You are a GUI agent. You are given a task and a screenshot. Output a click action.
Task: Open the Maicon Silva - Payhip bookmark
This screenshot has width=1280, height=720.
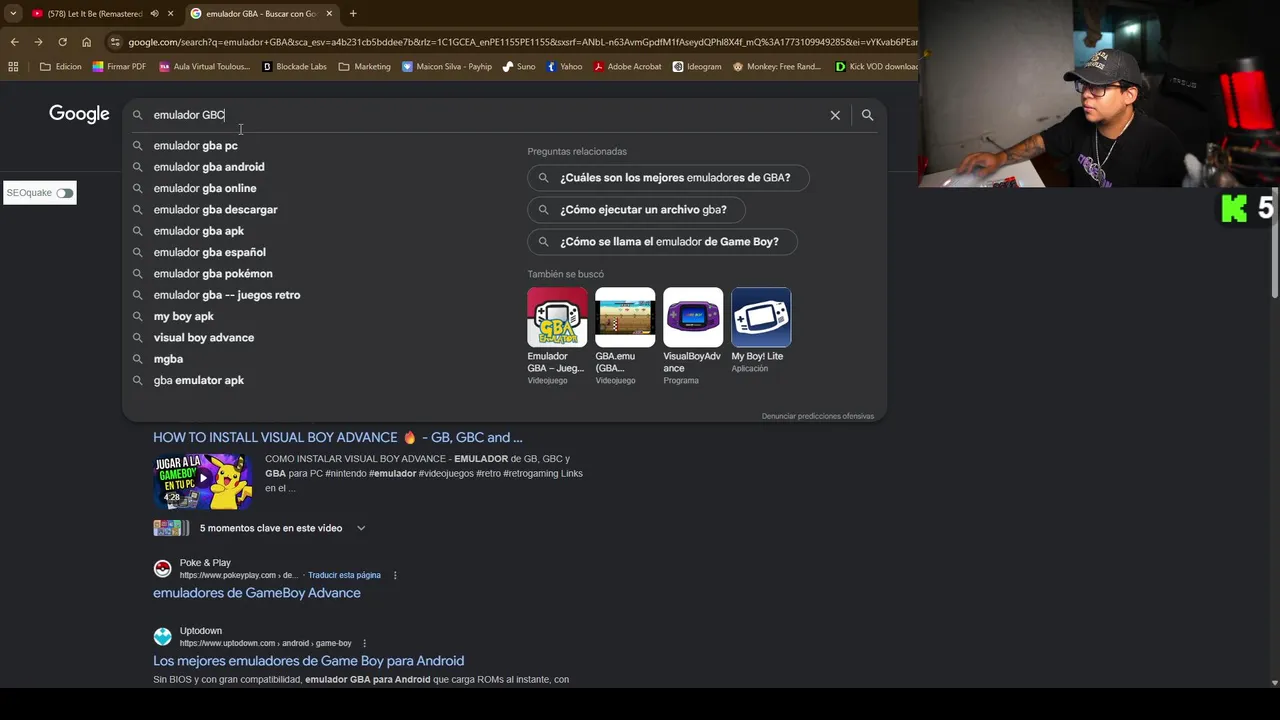(446, 67)
